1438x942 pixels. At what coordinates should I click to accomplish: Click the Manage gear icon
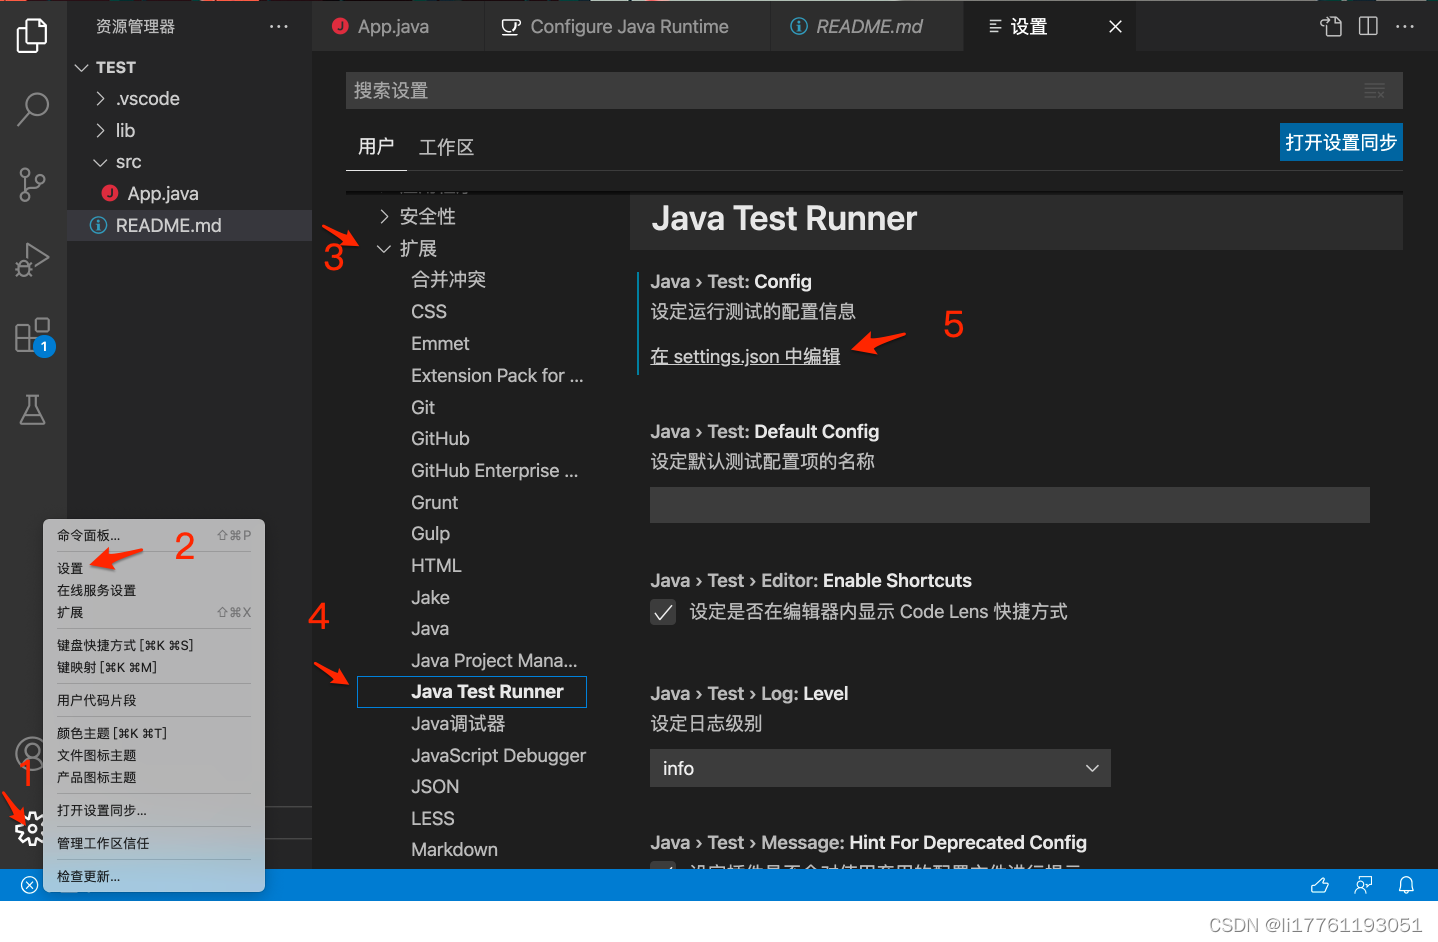pos(30,828)
